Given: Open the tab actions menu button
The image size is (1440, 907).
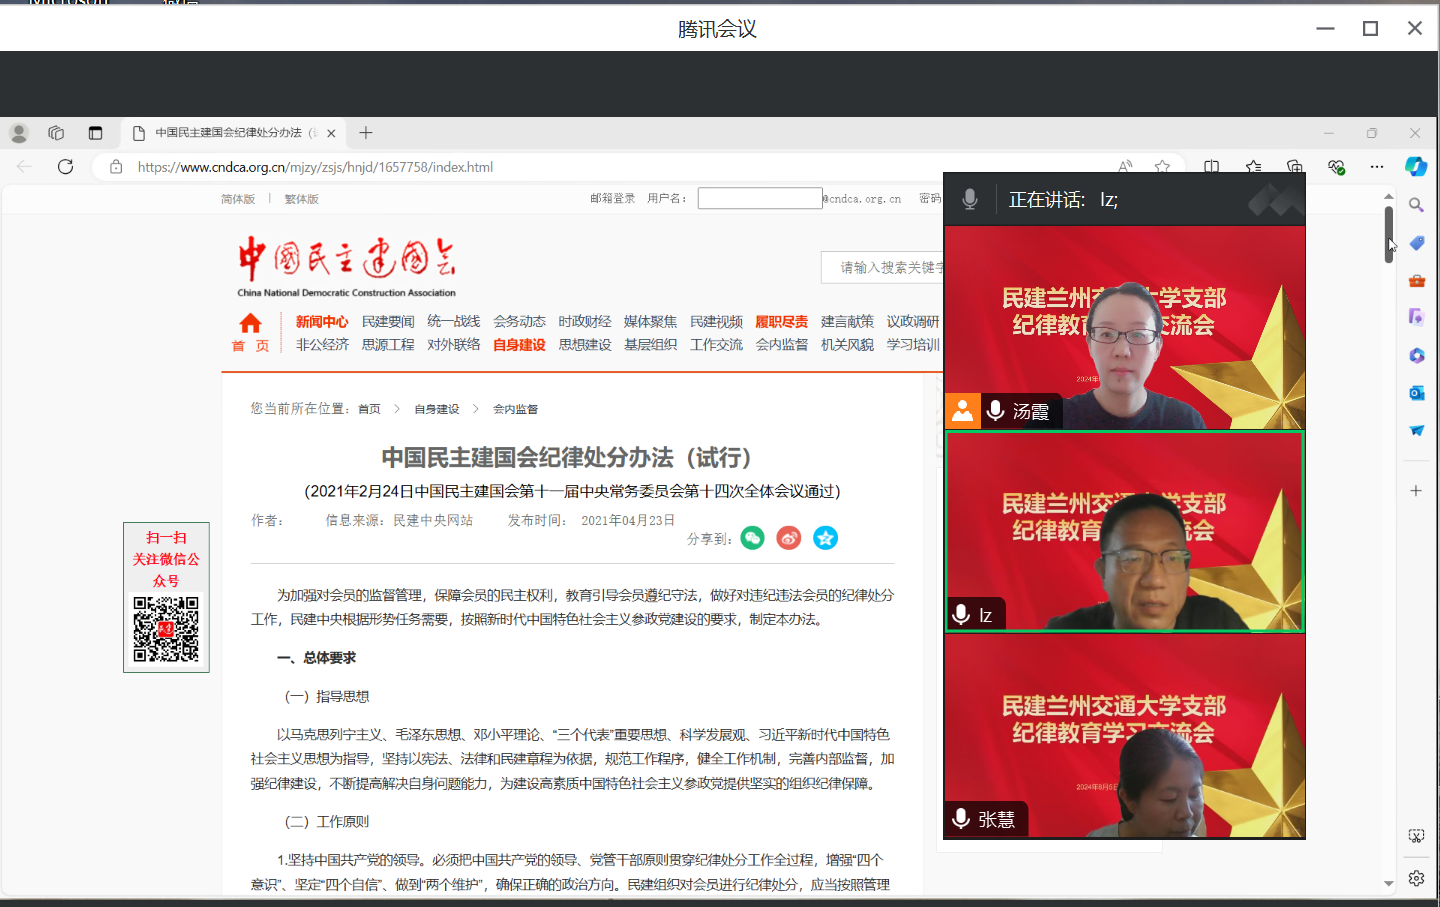Looking at the screenshot, I should coord(95,133).
